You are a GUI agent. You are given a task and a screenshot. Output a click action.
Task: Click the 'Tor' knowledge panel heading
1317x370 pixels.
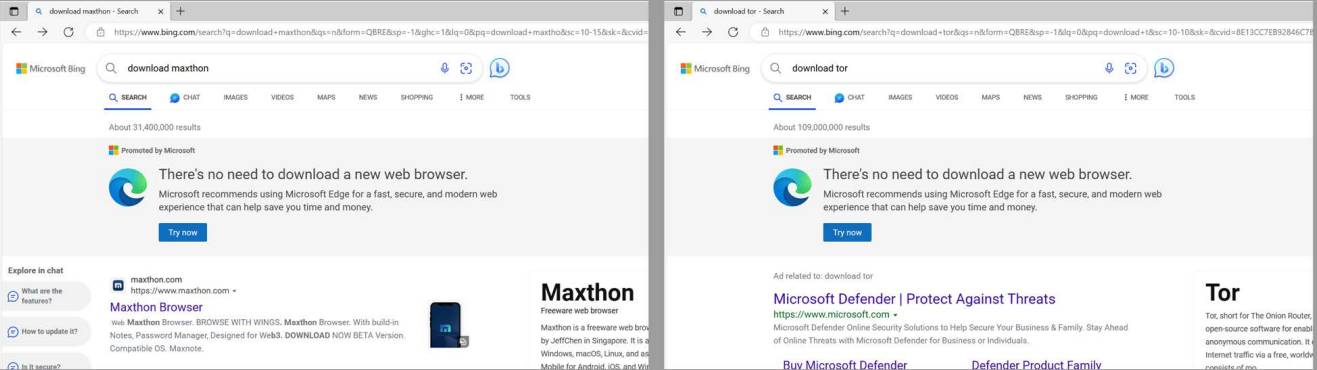click(1223, 292)
